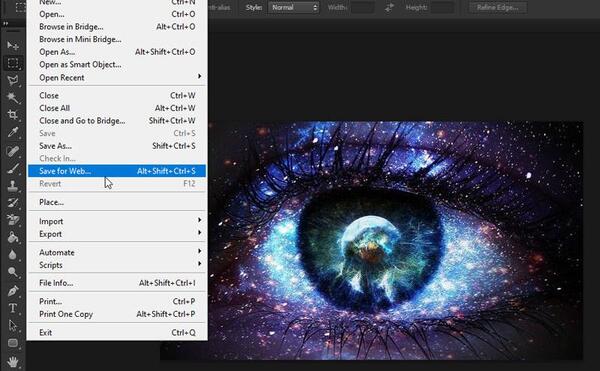Select the Crop tool
The width and height of the screenshot is (600, 371).
point(13,114)
